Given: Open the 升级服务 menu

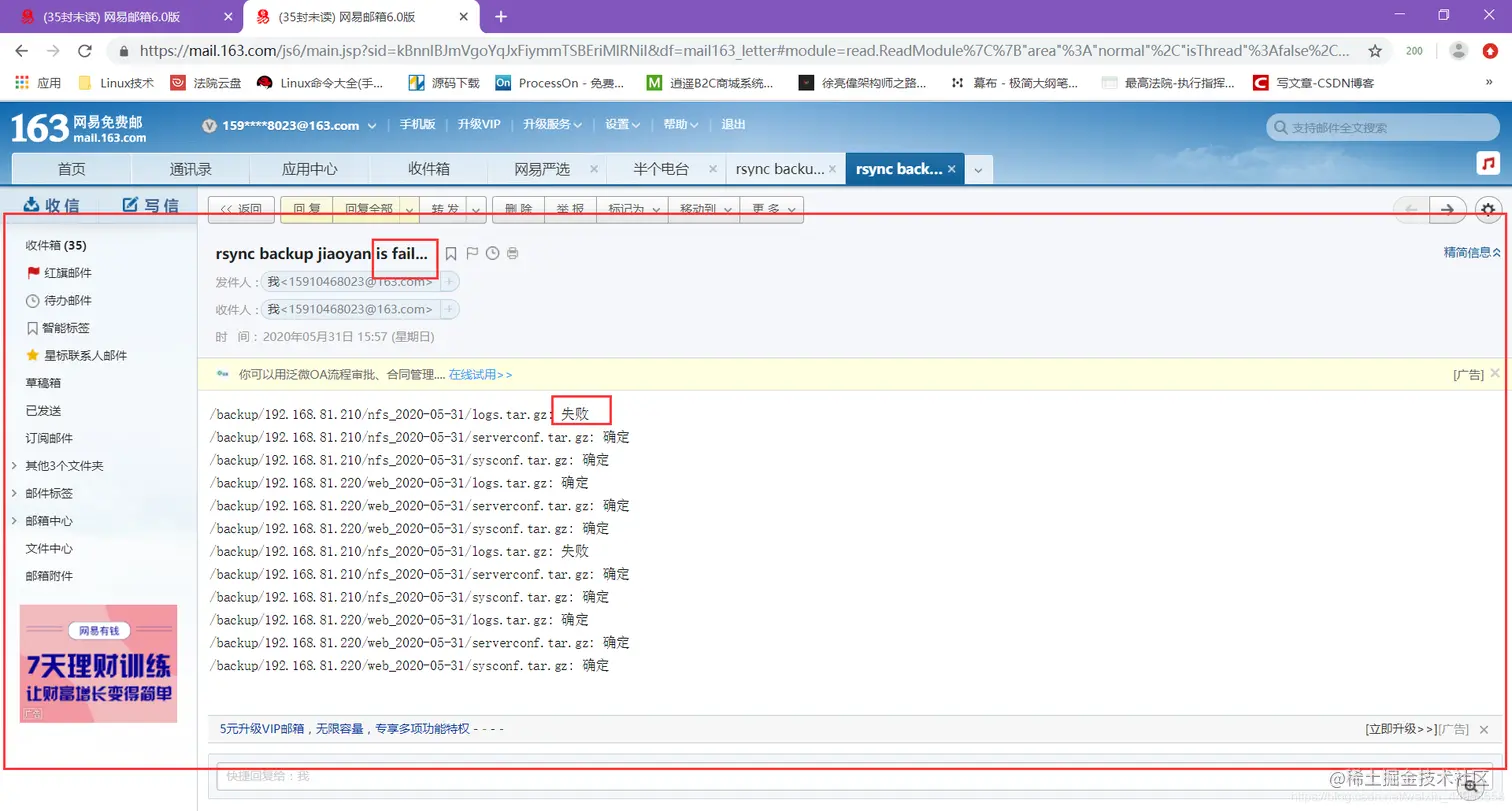Looking at the screenshot, I should point(551,125).
